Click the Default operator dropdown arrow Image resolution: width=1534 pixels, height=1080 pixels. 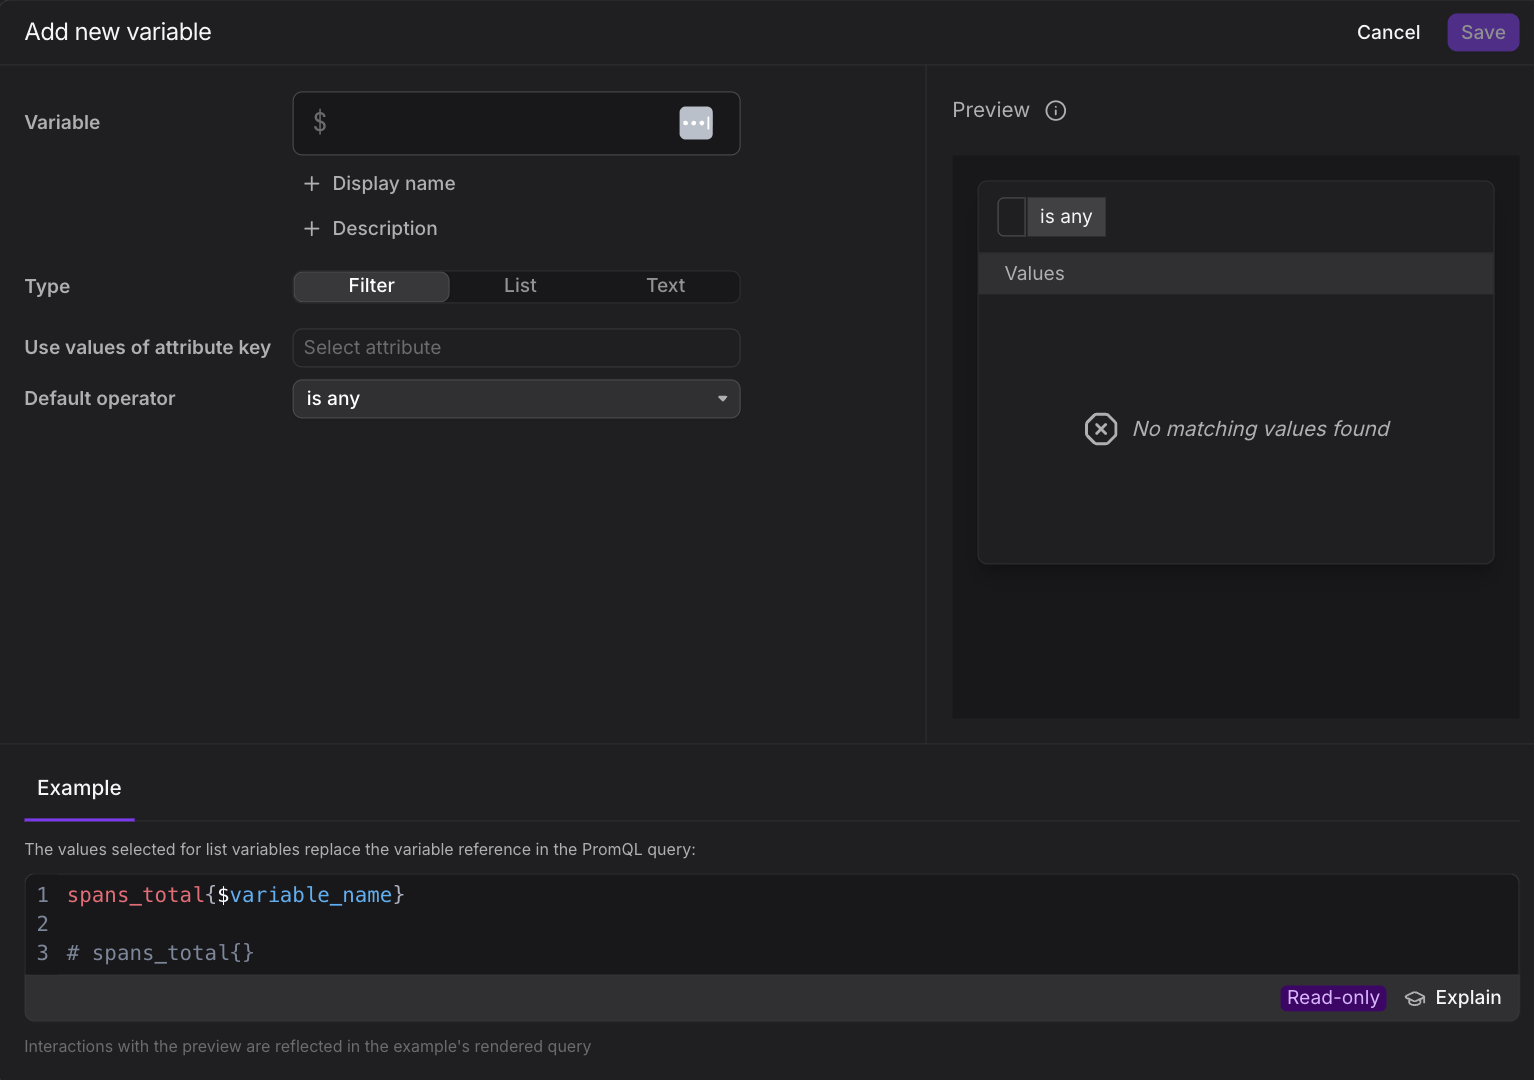pyautogui.click(x=722, y=399)
